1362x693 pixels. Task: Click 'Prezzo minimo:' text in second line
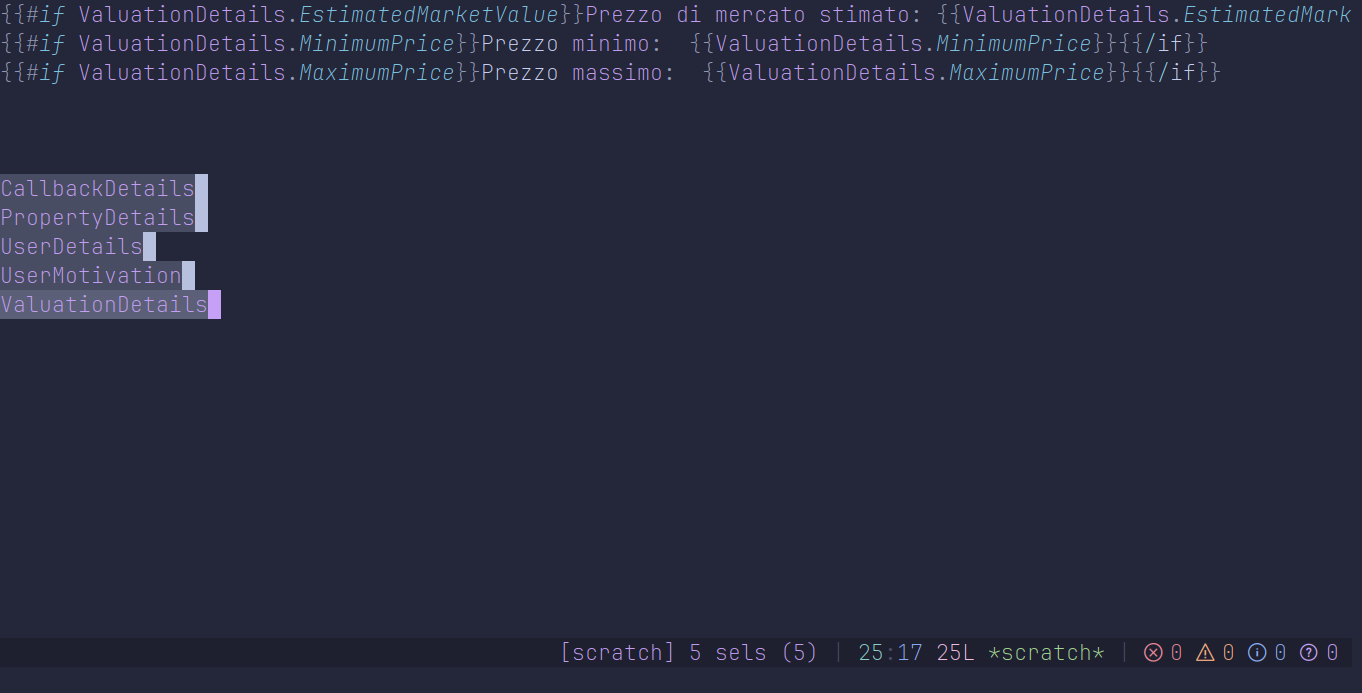click(x=579, y=44)
